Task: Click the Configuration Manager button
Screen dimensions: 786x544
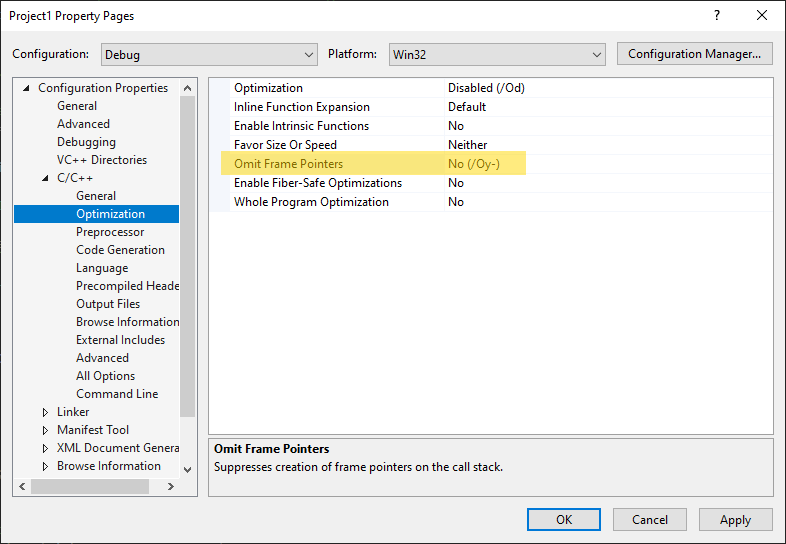Action: click(x=695, y=54)
